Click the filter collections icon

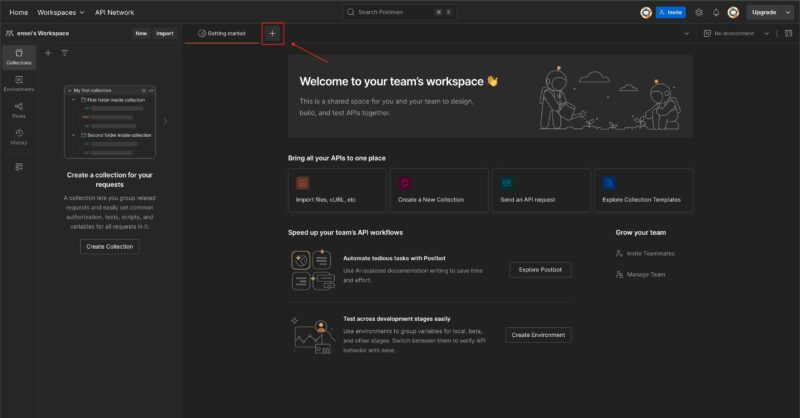click(x=65, y=53)
